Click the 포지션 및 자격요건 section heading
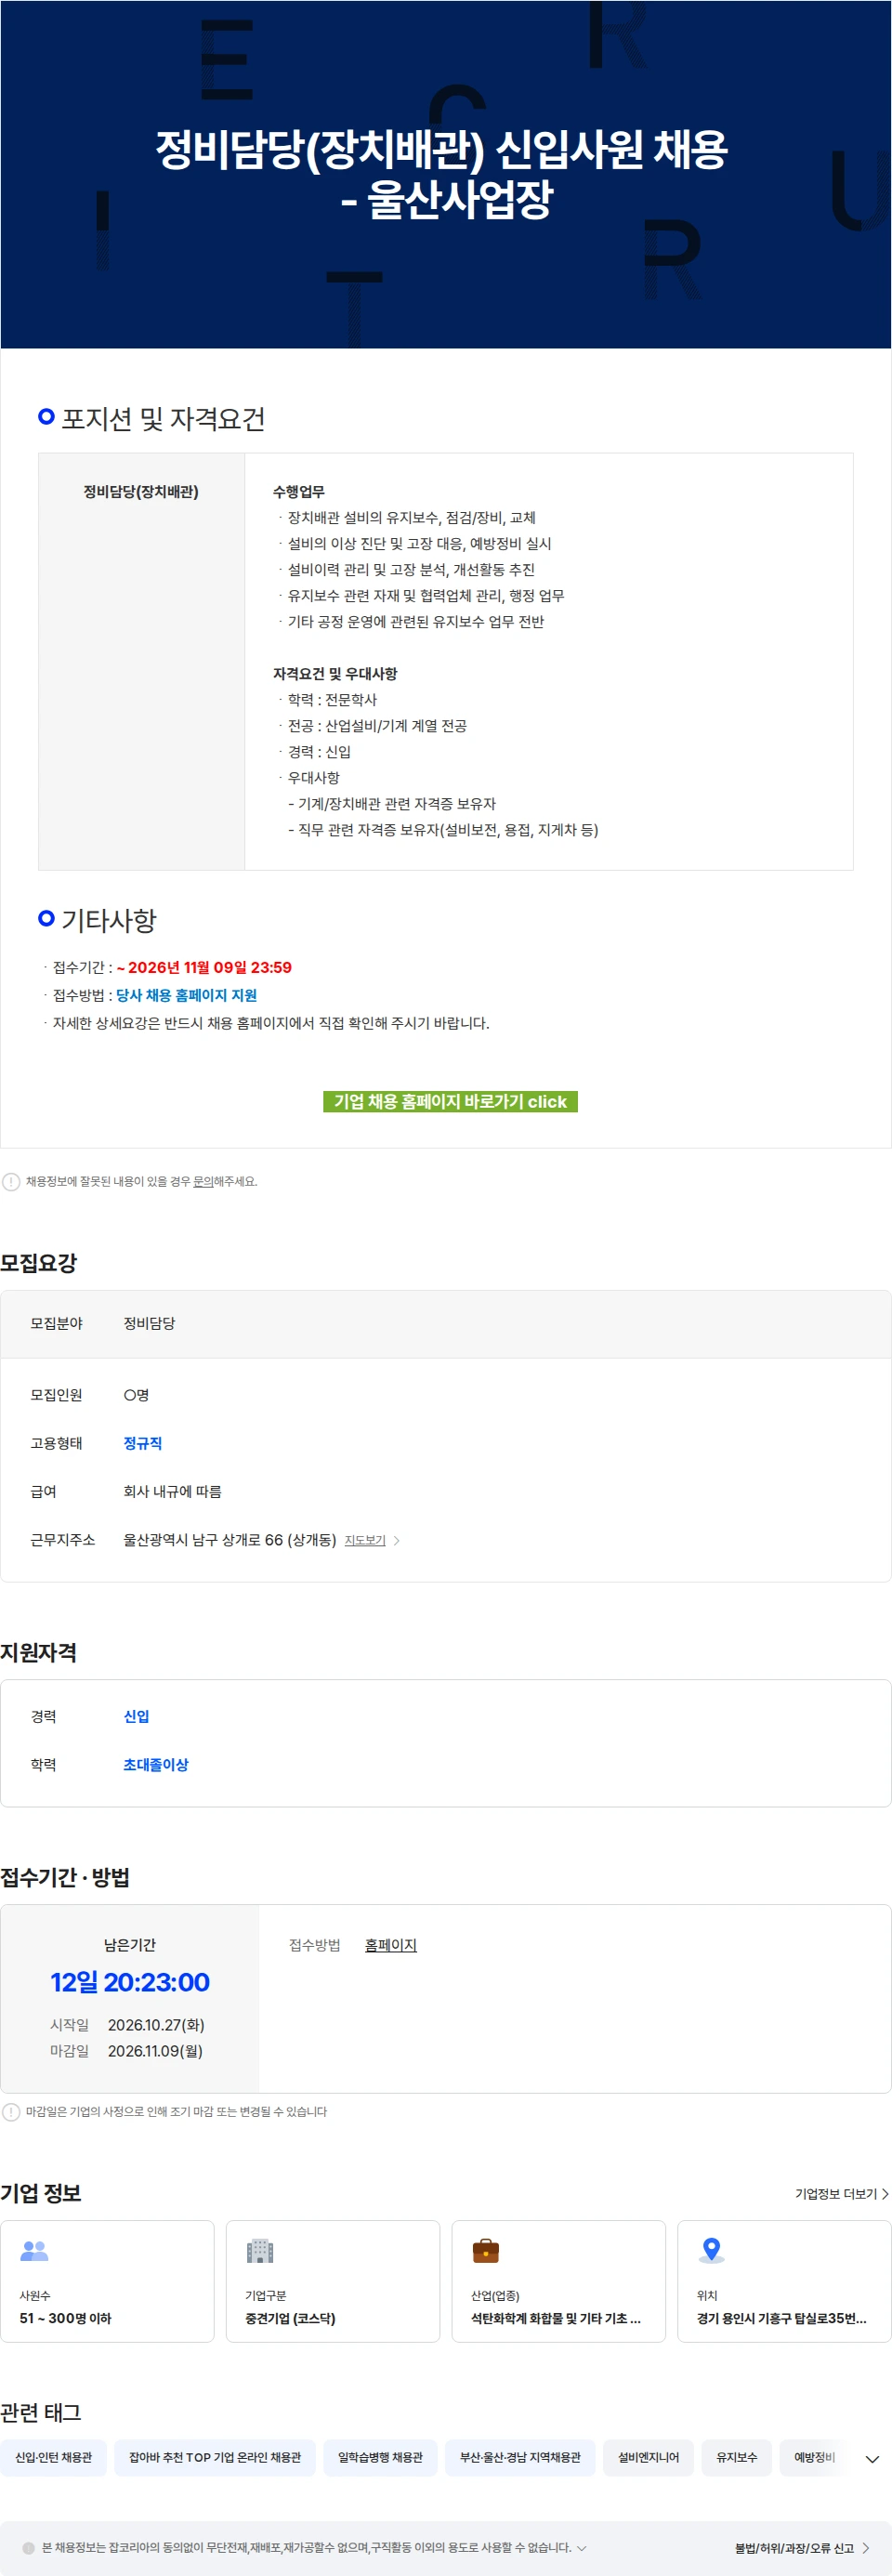Image resolution: width=892 pixels, height=2576 pixels. coord(163,419)
